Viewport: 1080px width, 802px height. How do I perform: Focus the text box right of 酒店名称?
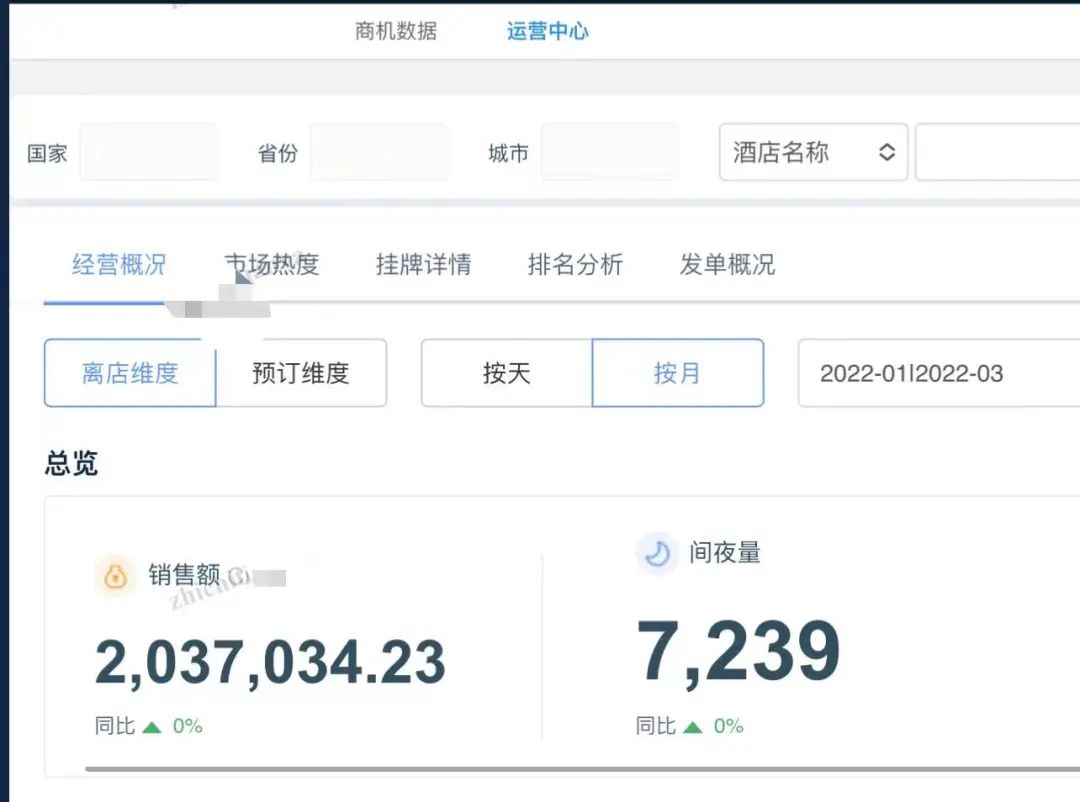pos(997,153)
